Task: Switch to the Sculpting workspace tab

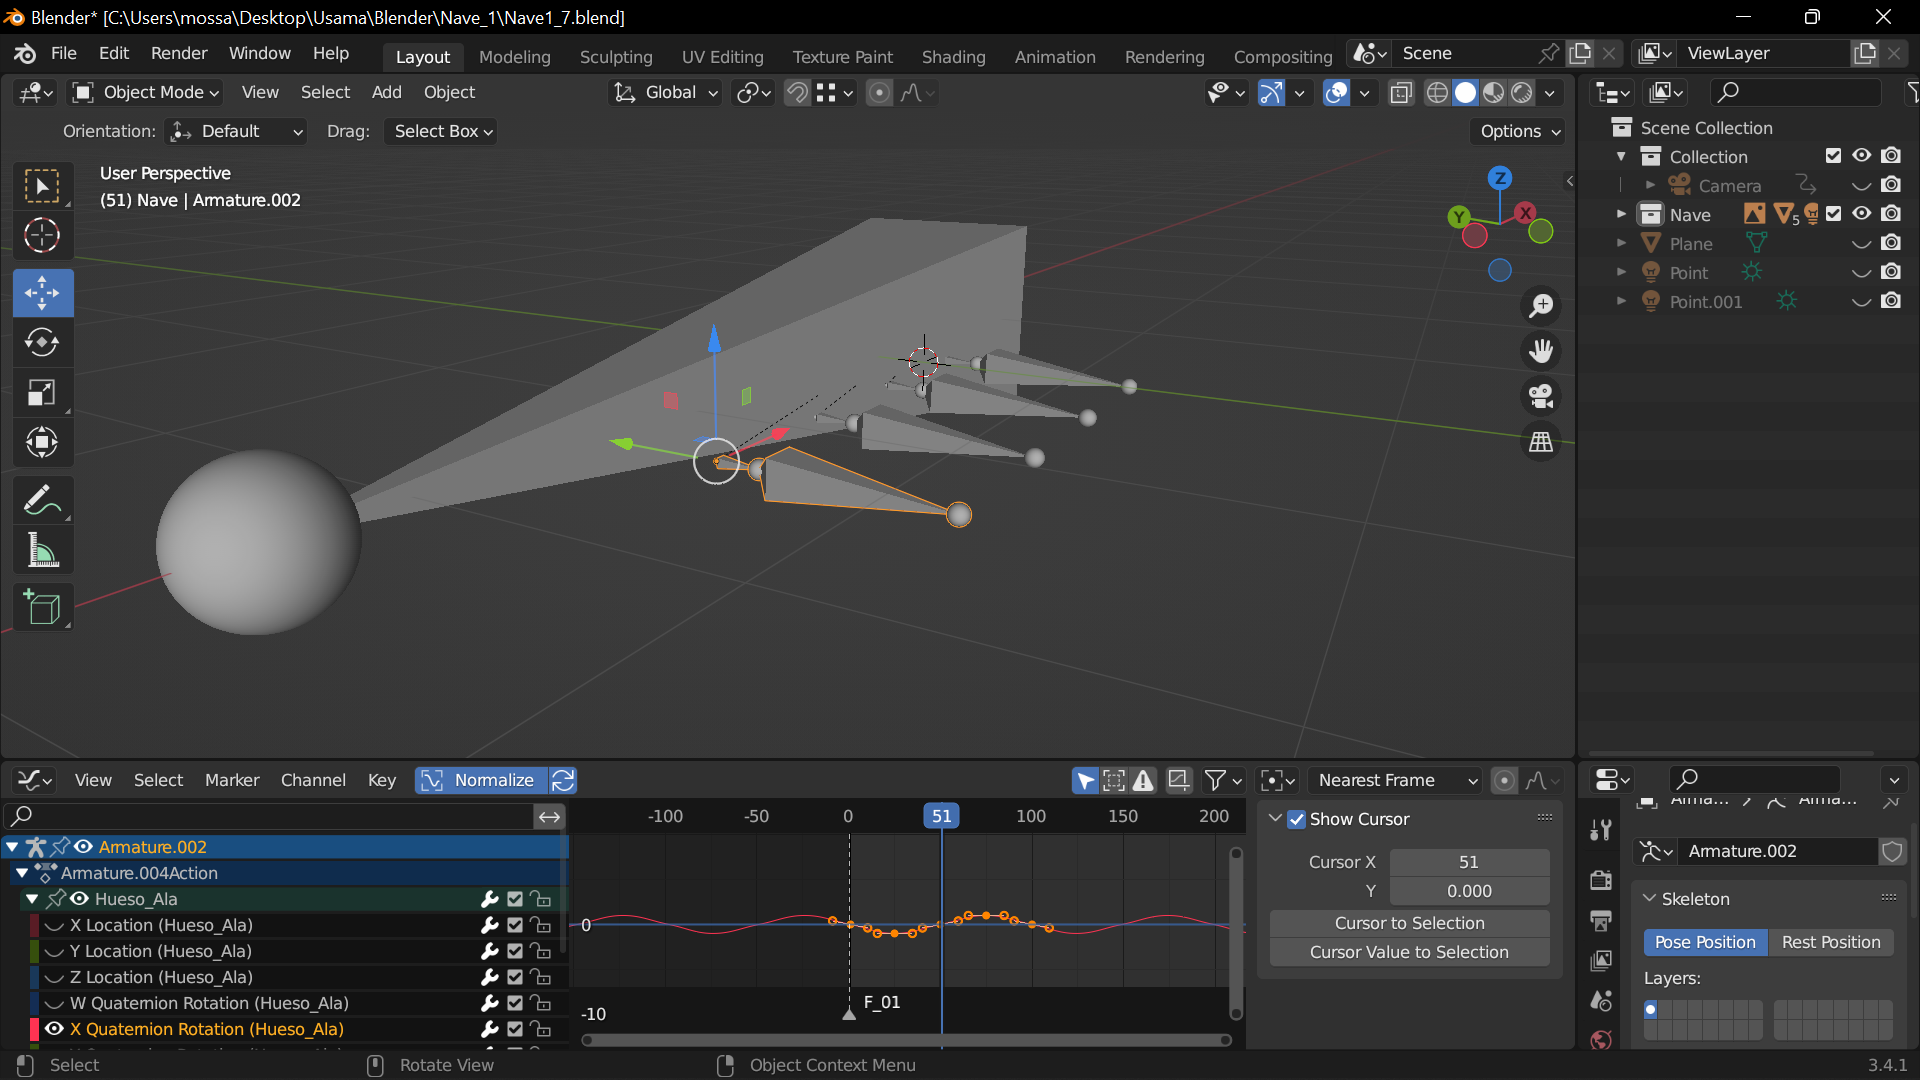Action: (x=616, y=57)
